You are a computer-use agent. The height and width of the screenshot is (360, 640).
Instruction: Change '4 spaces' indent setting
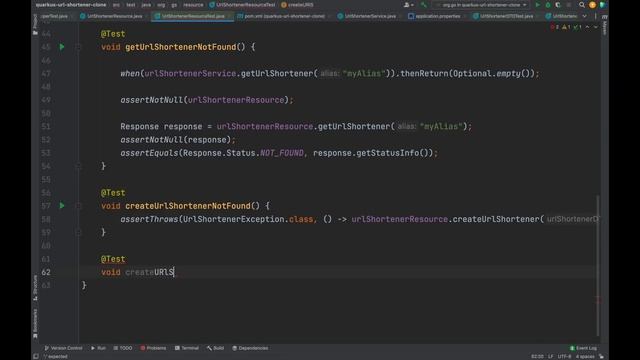pos(585,356)
